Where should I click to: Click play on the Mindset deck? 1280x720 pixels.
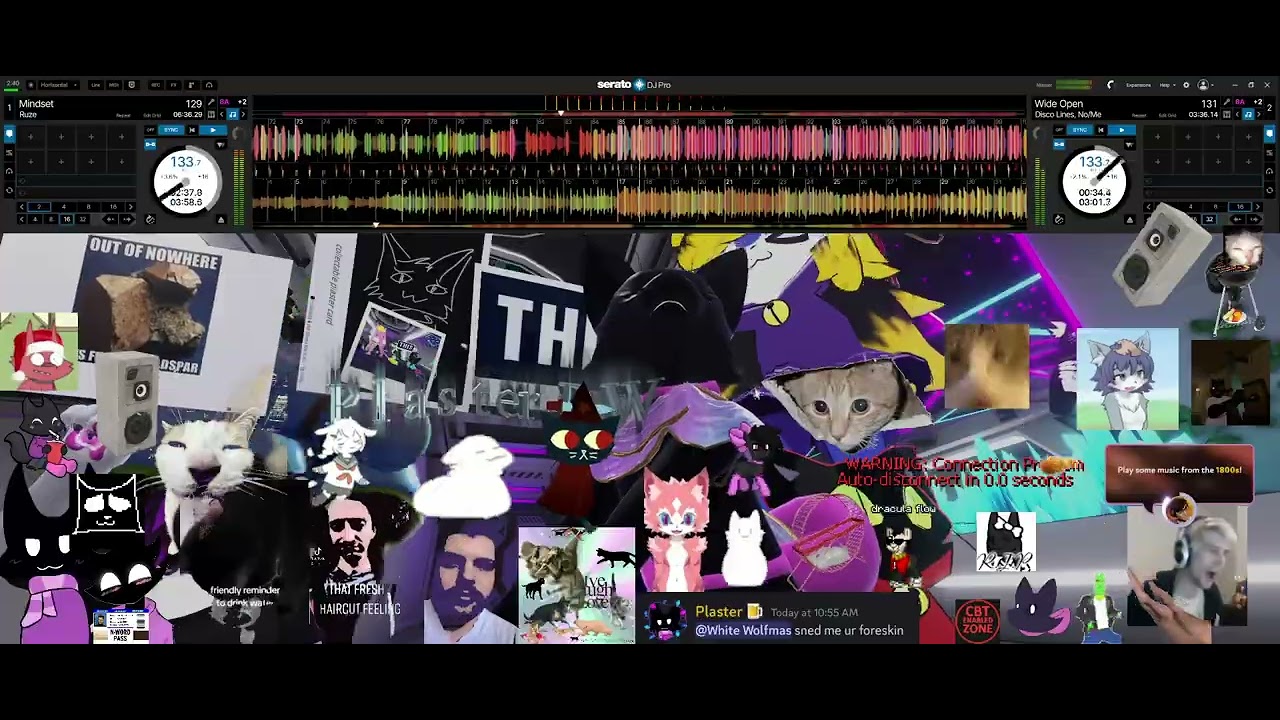212,130
